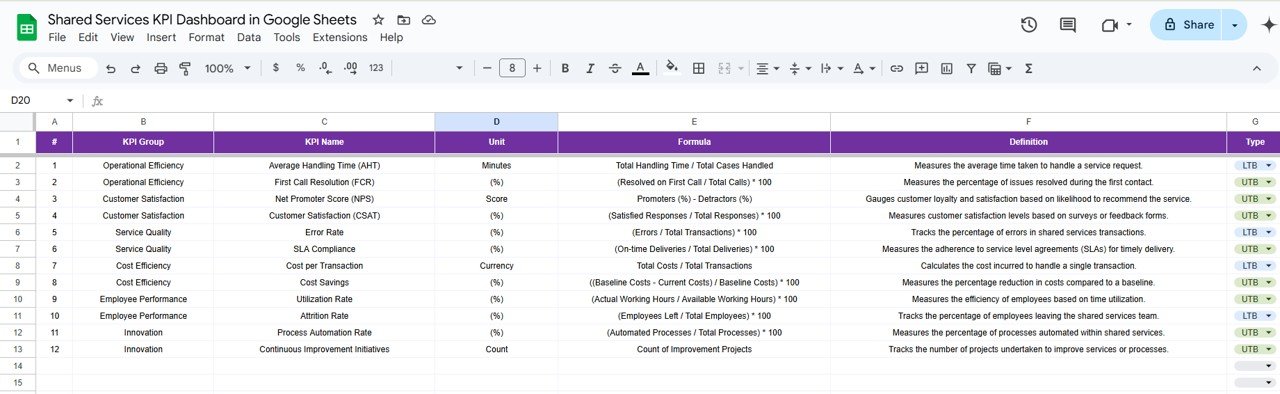Start a Meet call camera icon
Screen dimensions: 1280x394
1109,25
